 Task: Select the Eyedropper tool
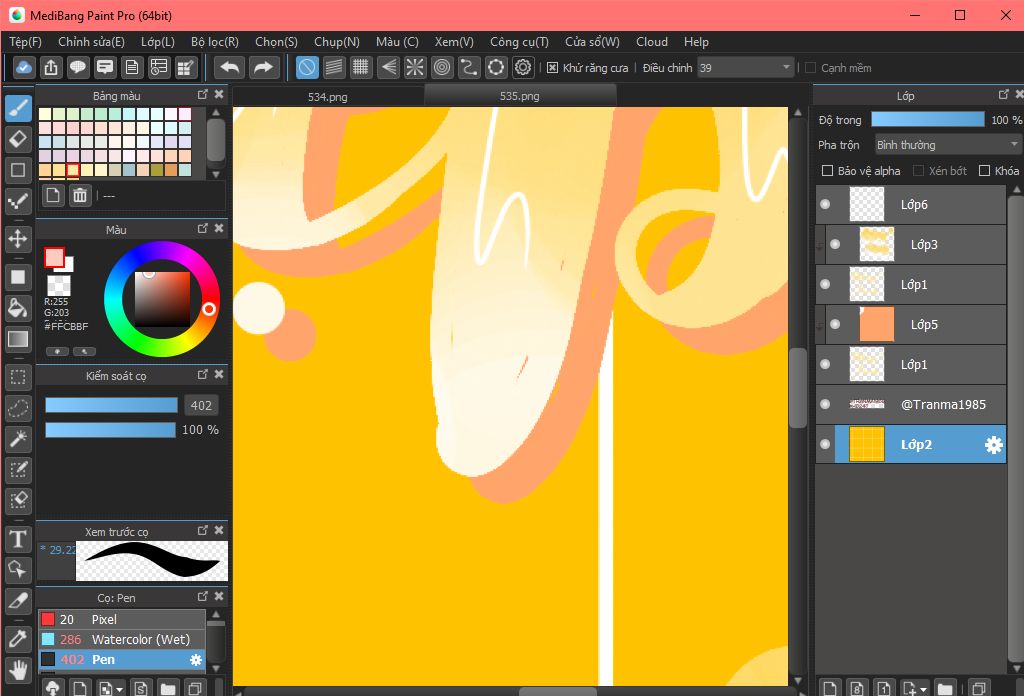tap(18, 639)
